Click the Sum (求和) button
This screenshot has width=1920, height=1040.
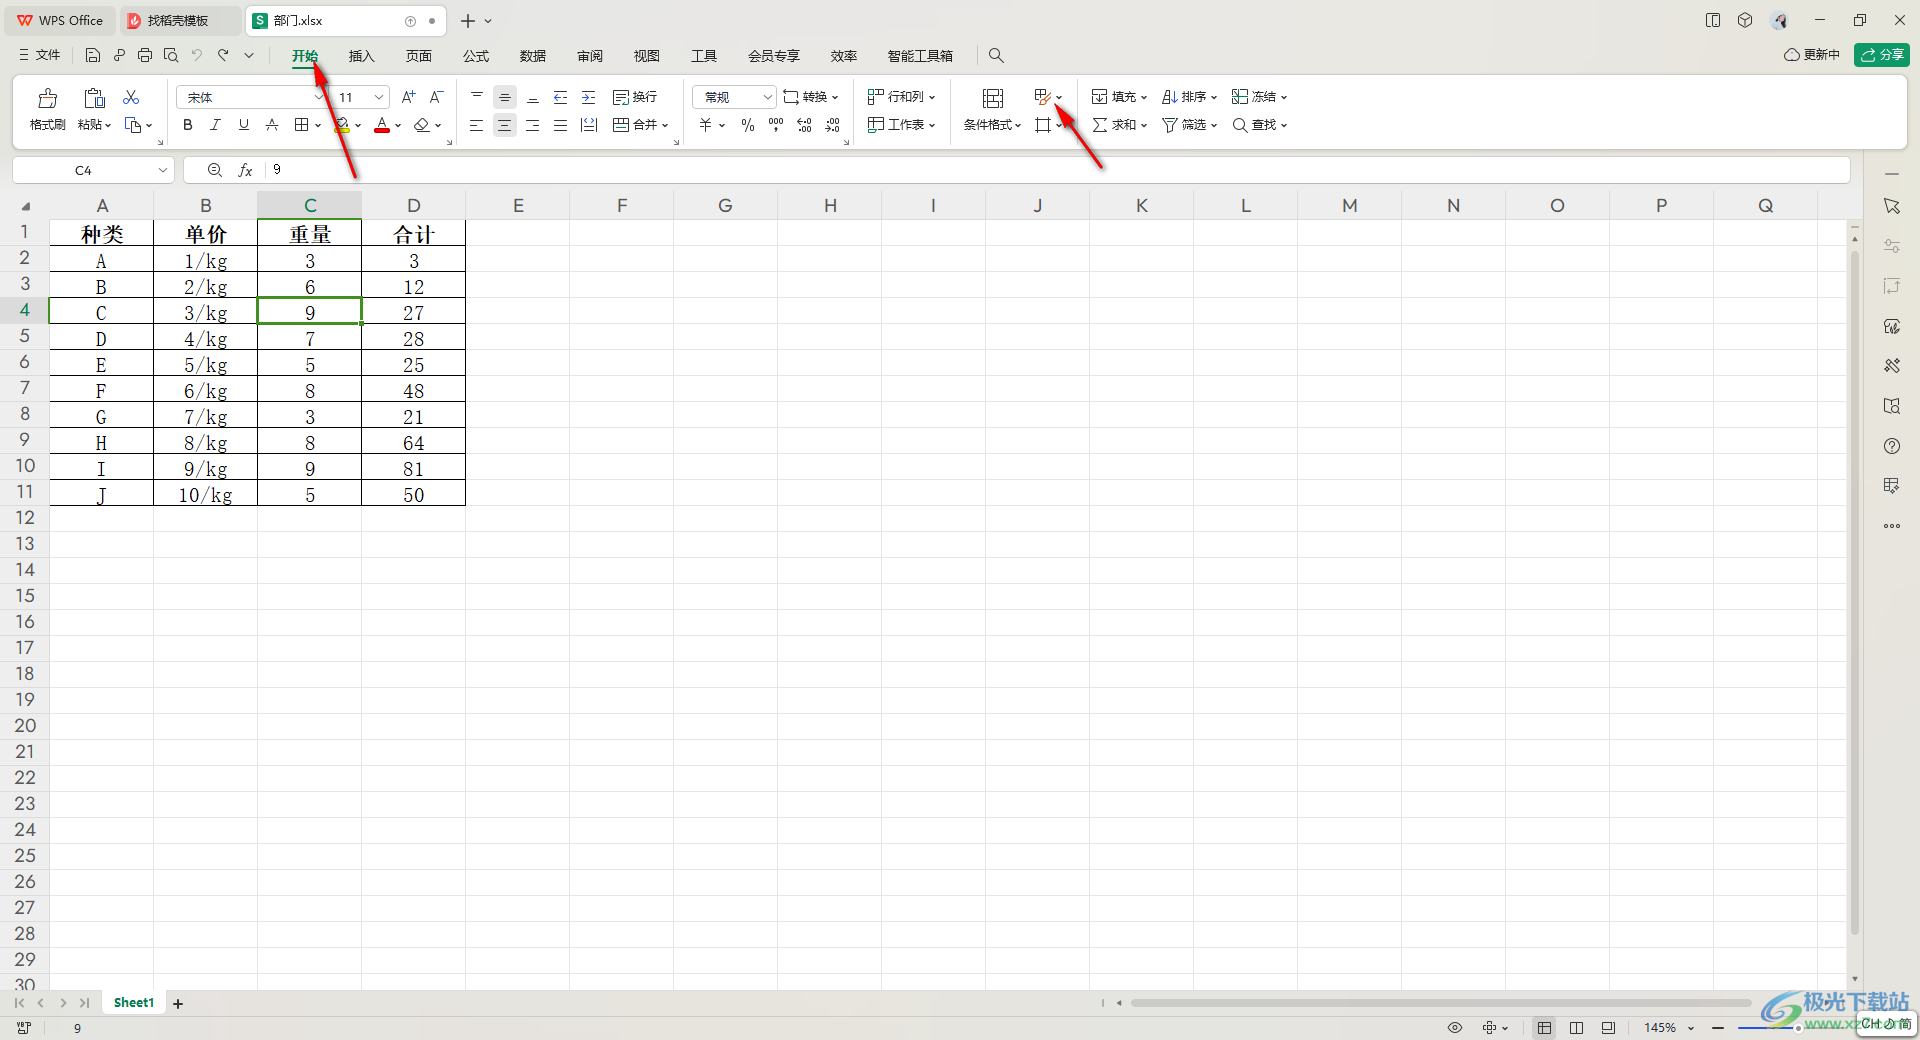click(x=1119, y=125)
